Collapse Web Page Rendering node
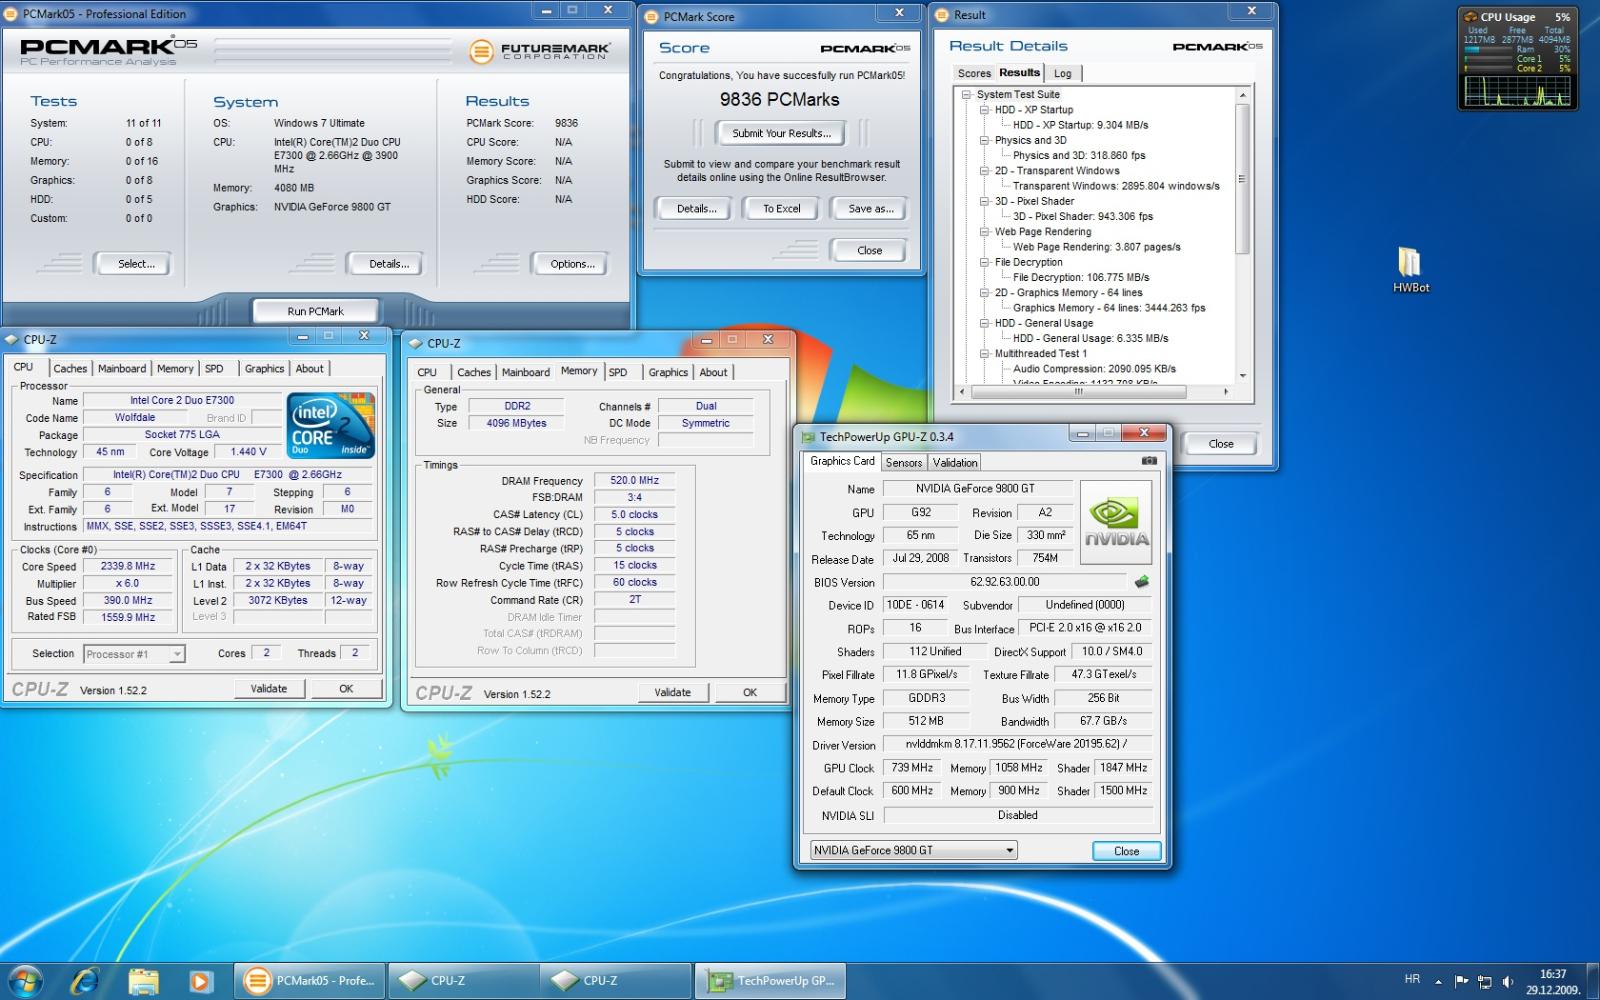The height and width of the screenshot is (1000, 1600). (985, 232)
